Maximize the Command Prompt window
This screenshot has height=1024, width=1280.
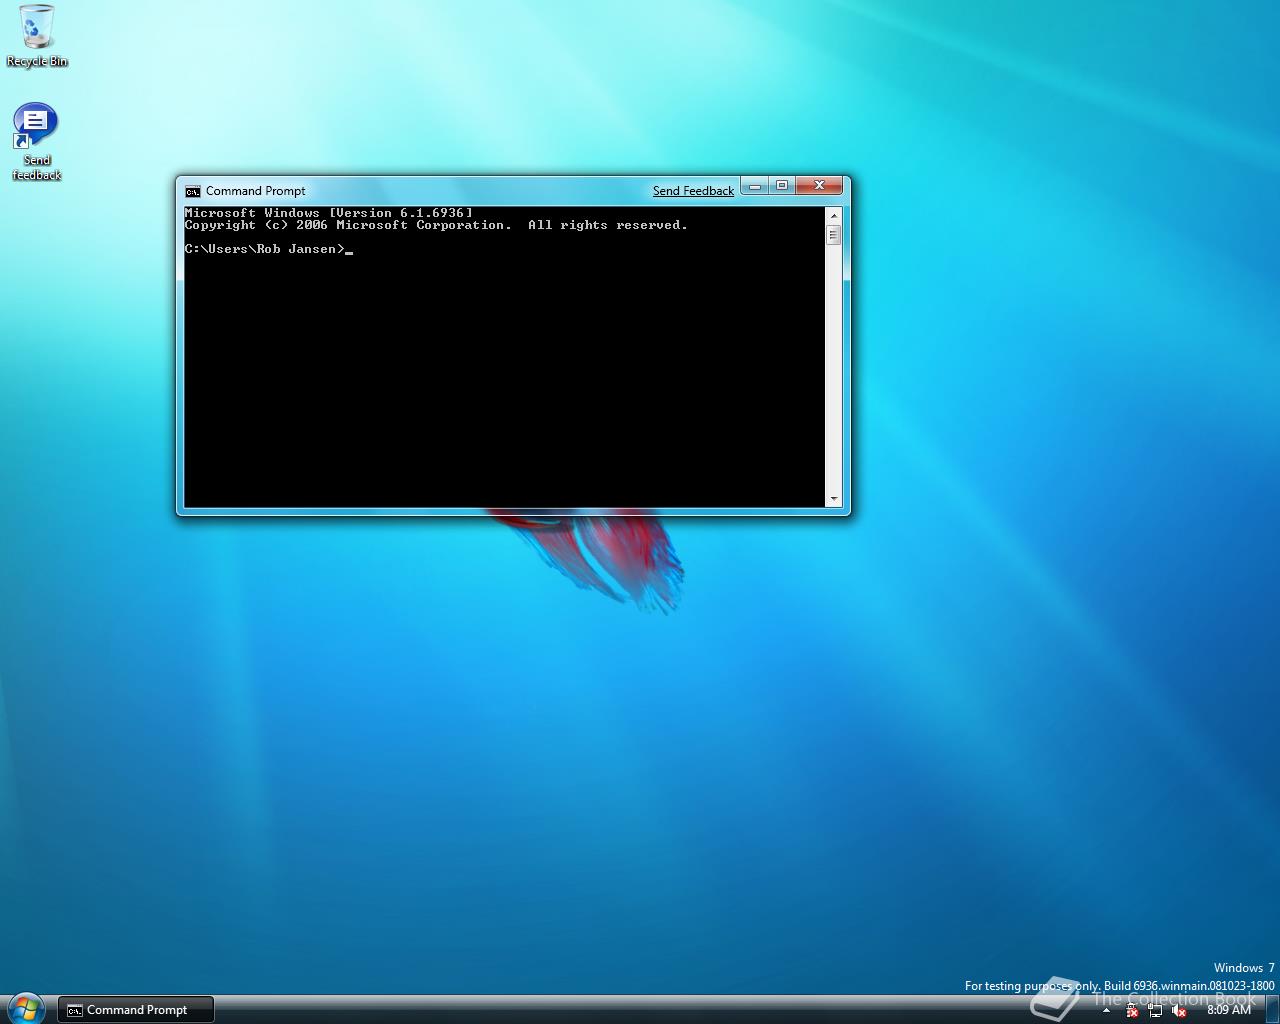[x=782, y=186]
